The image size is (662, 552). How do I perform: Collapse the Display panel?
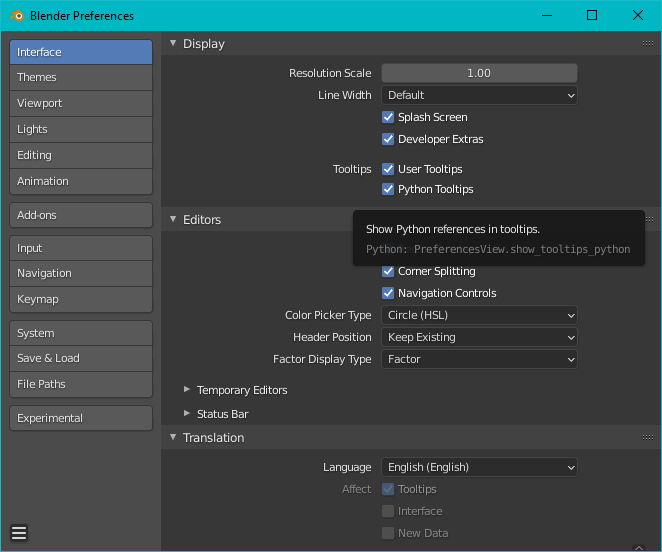[x=173, y=43]
